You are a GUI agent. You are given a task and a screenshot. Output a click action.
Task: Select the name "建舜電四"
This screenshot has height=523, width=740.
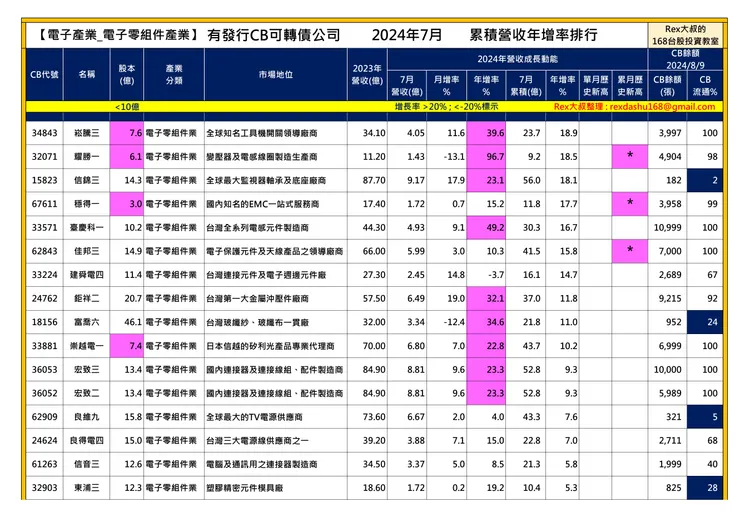[87, 275]
